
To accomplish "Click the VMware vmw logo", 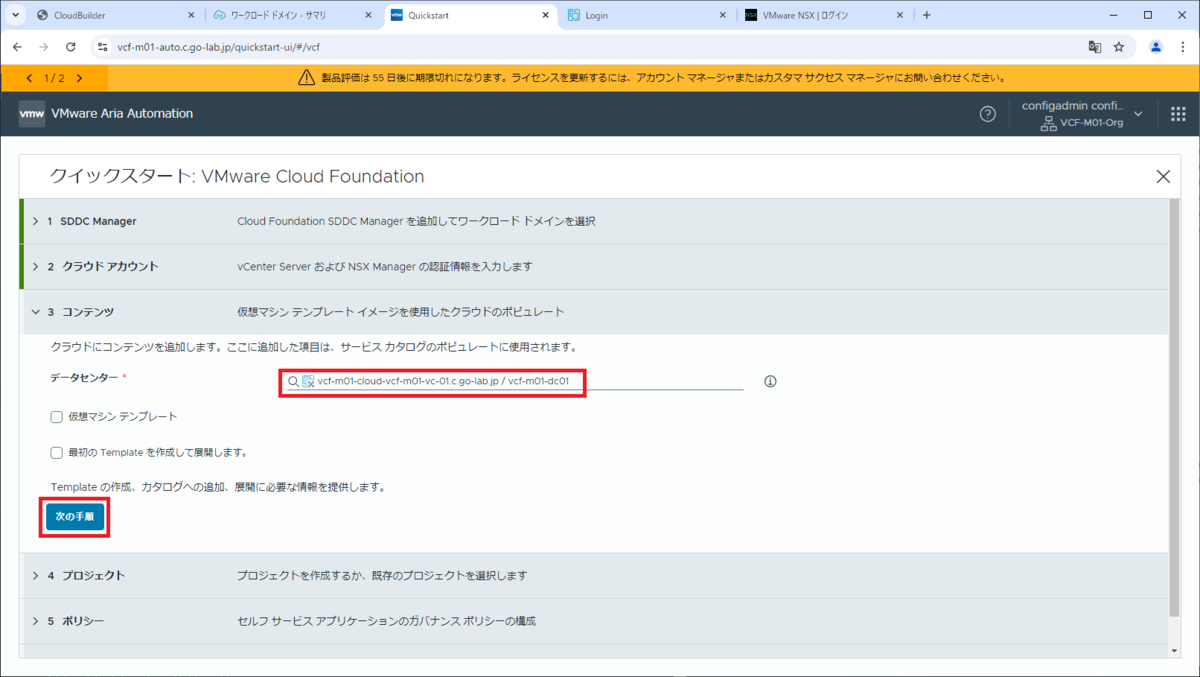I will point(32,114).
